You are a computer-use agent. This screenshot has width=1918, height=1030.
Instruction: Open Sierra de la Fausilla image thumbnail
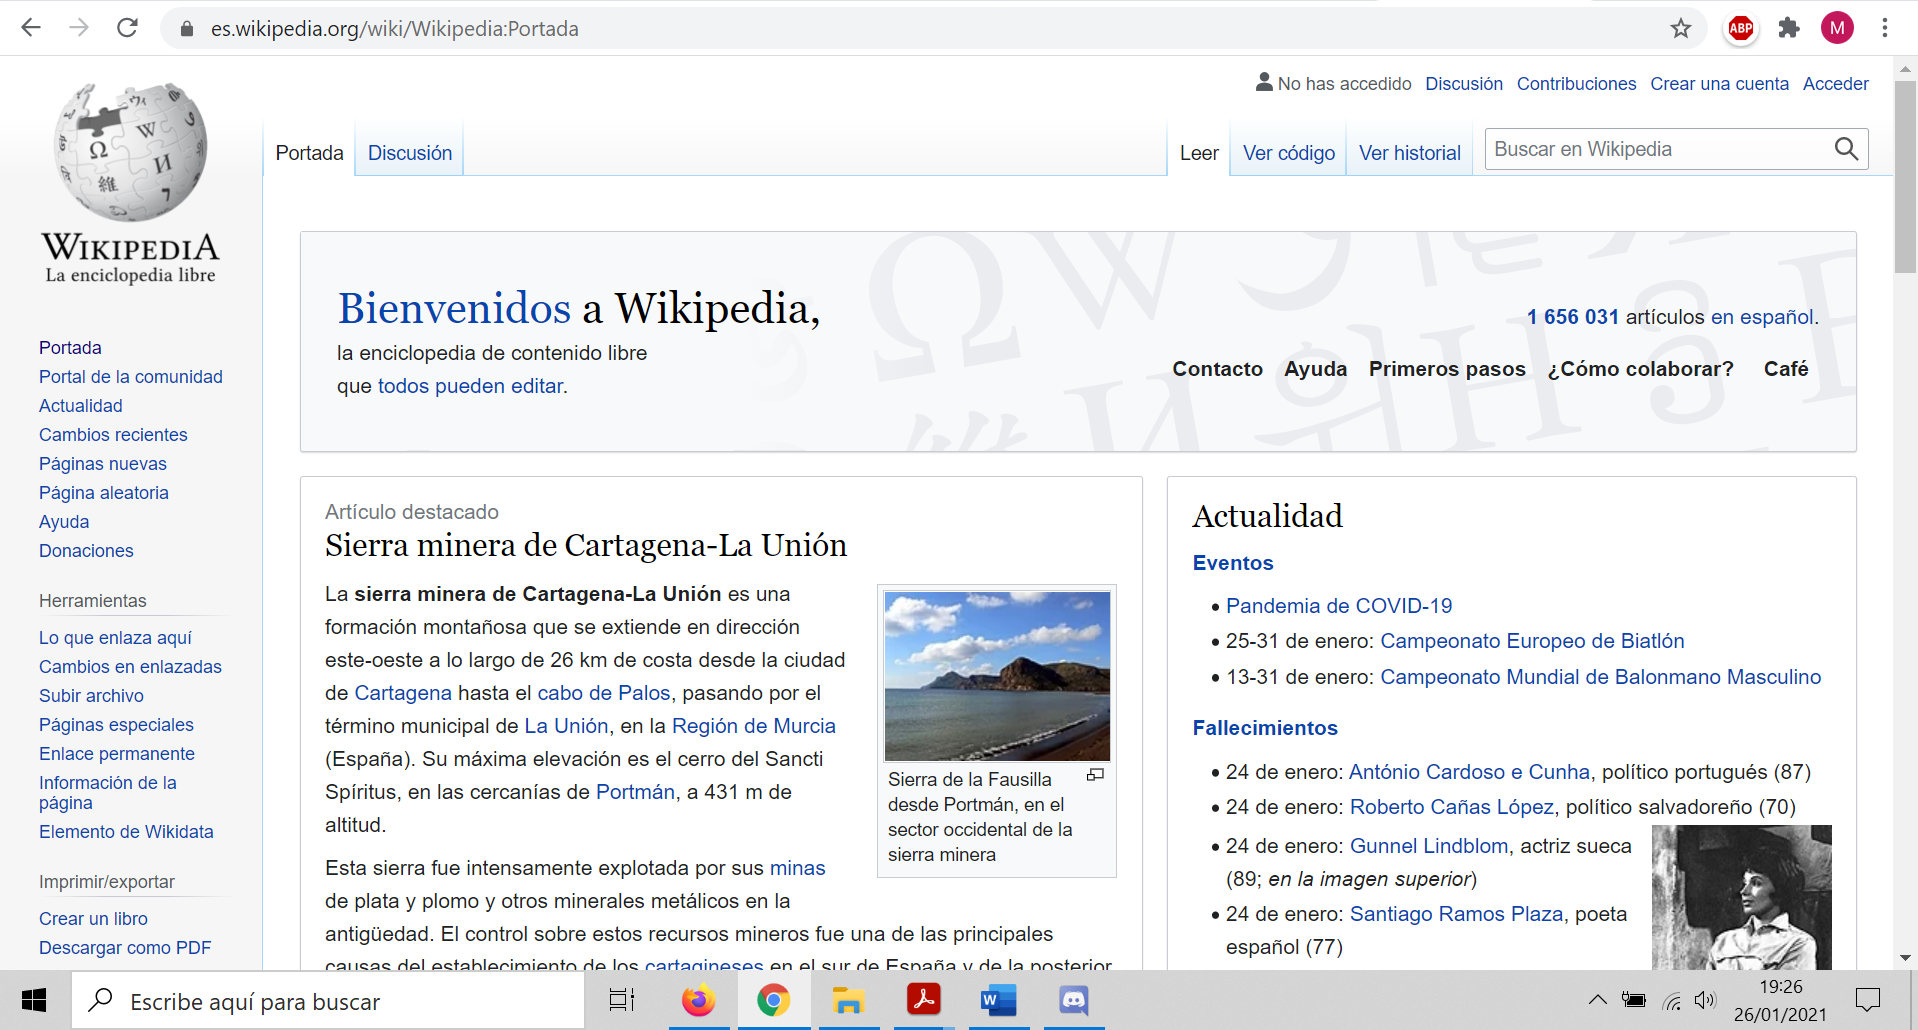point(997,676)
